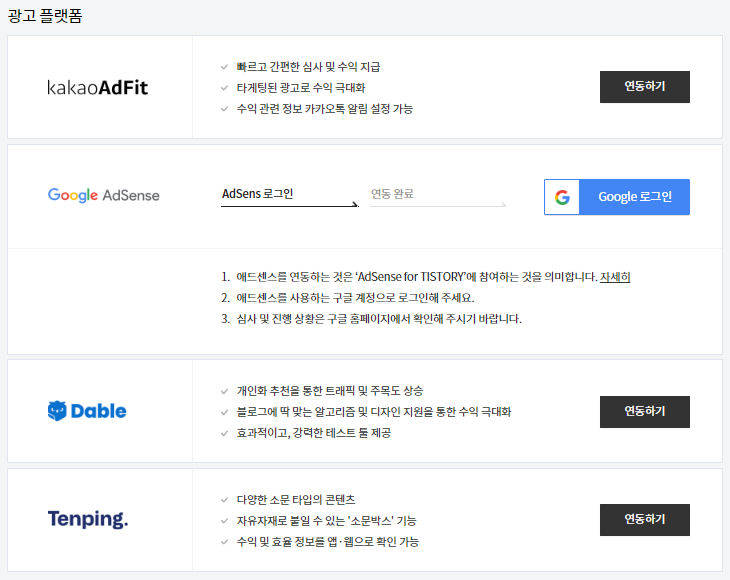Click the Google AdSense logo
Viewport: 730px width, 580px height.
(x=103, y=195)
